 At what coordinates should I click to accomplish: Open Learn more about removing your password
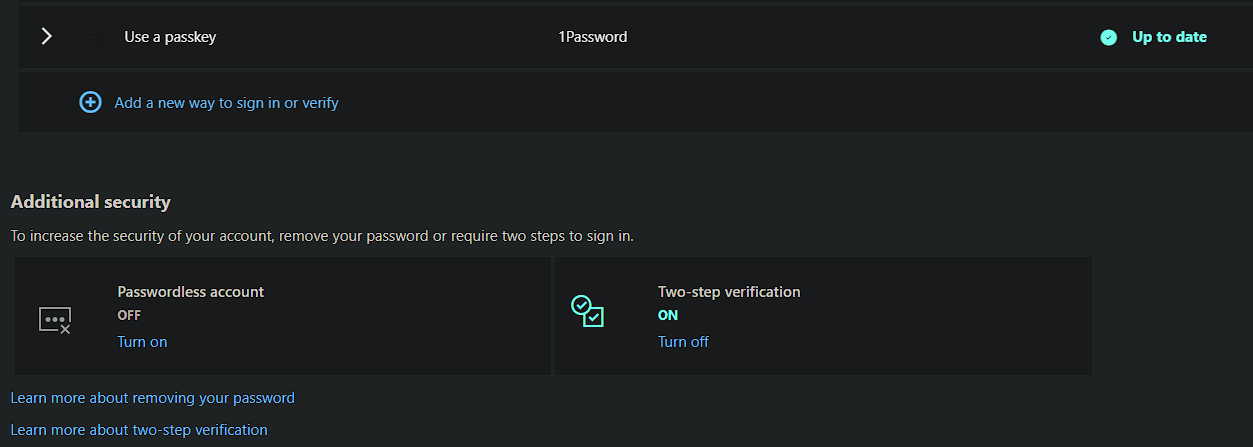pyautogui.click(x=152, y=398)
